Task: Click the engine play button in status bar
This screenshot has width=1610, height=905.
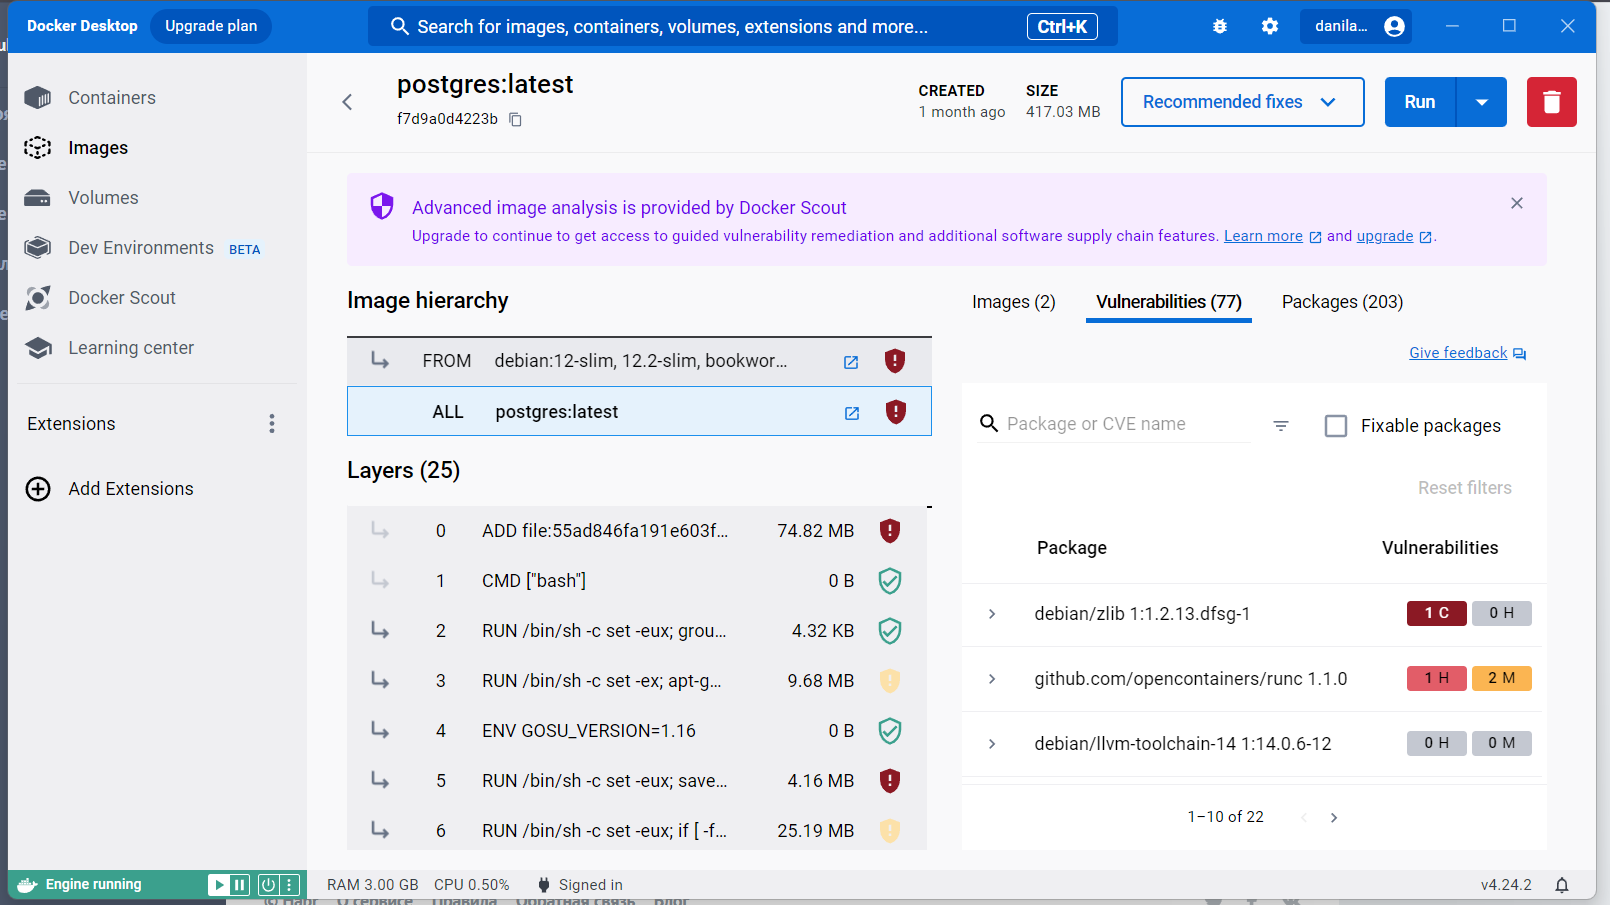Action: coord(218,885)
